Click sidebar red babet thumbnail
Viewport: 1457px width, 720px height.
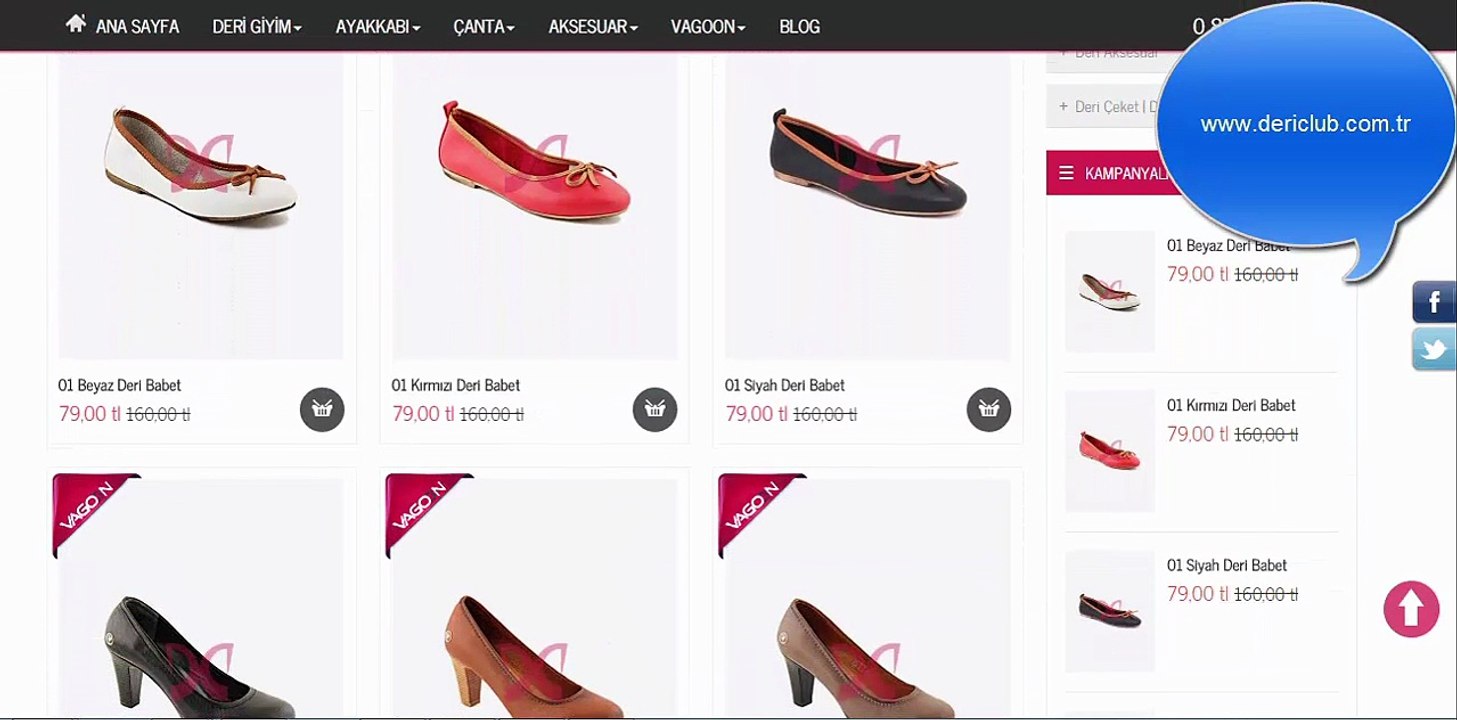[1110, 451]
